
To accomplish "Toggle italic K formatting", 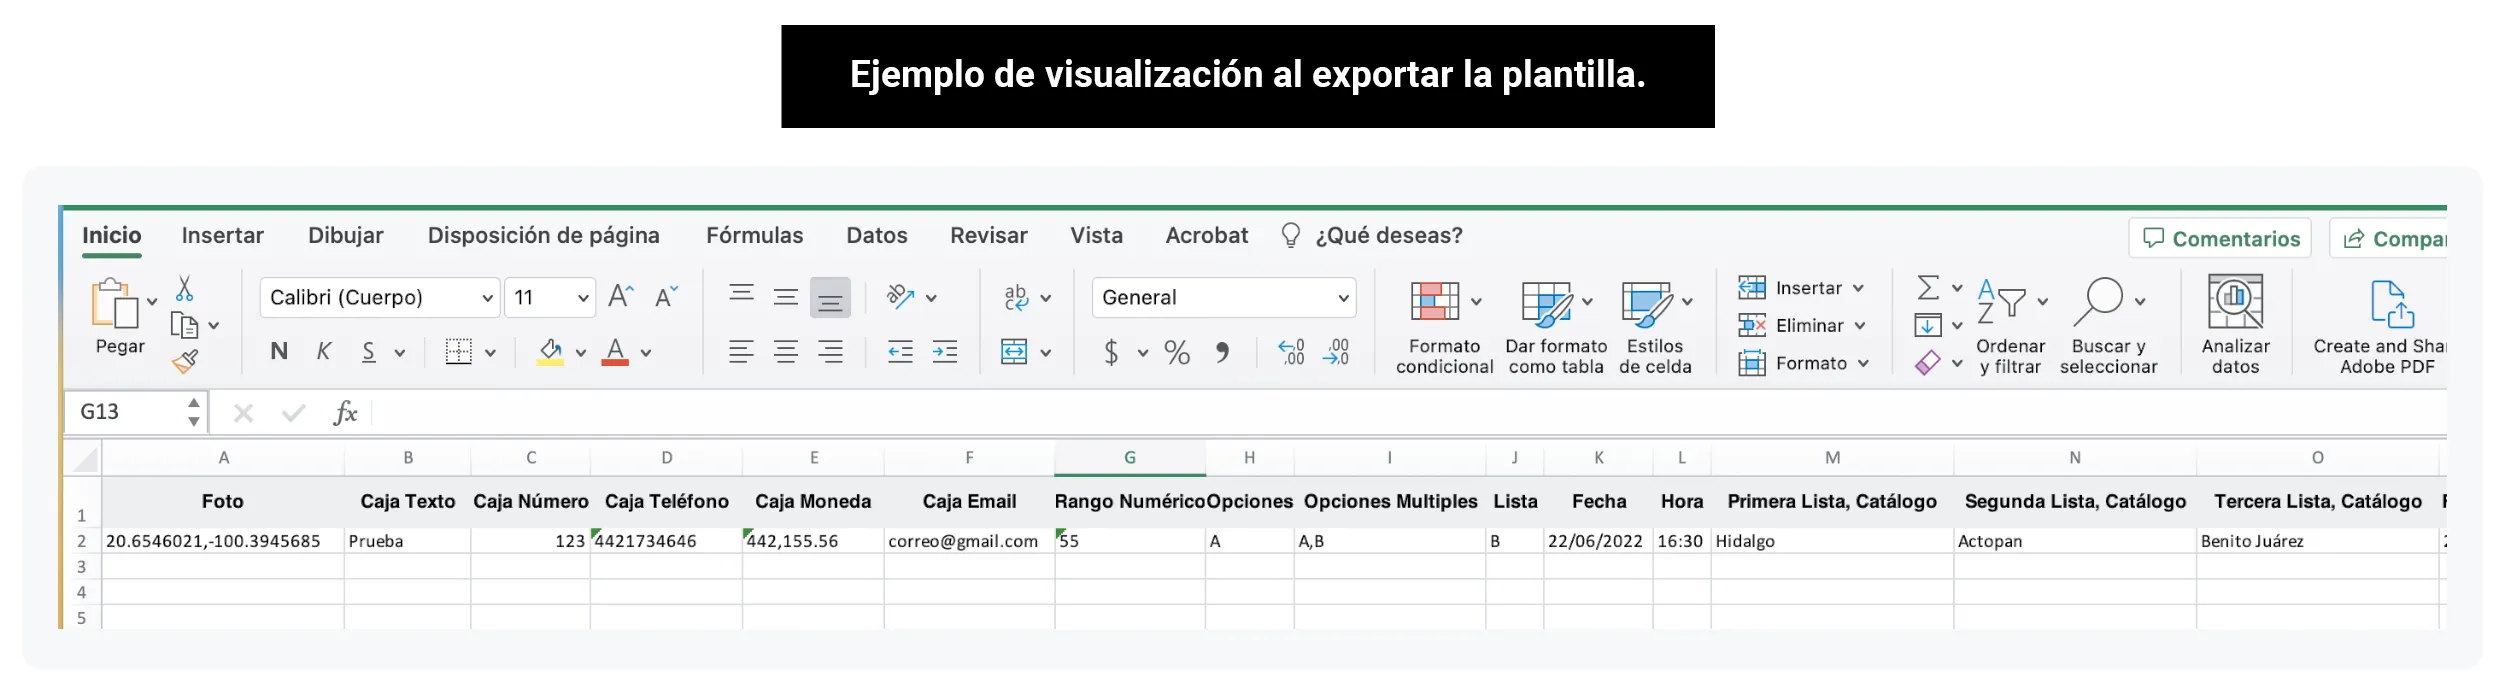I will coord(324,352).
